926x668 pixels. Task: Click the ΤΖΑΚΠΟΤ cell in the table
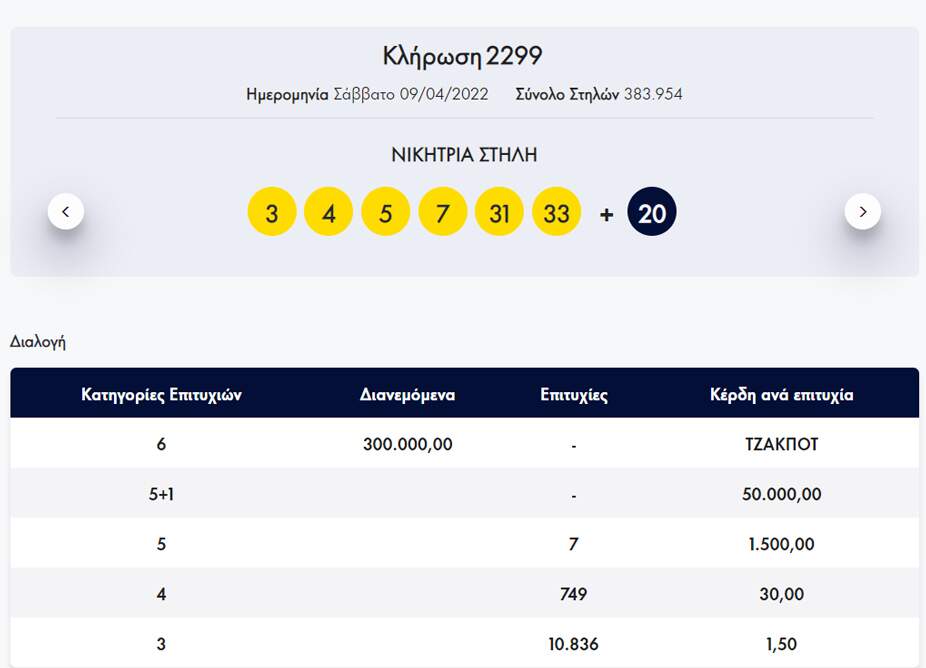click(781, 444)
